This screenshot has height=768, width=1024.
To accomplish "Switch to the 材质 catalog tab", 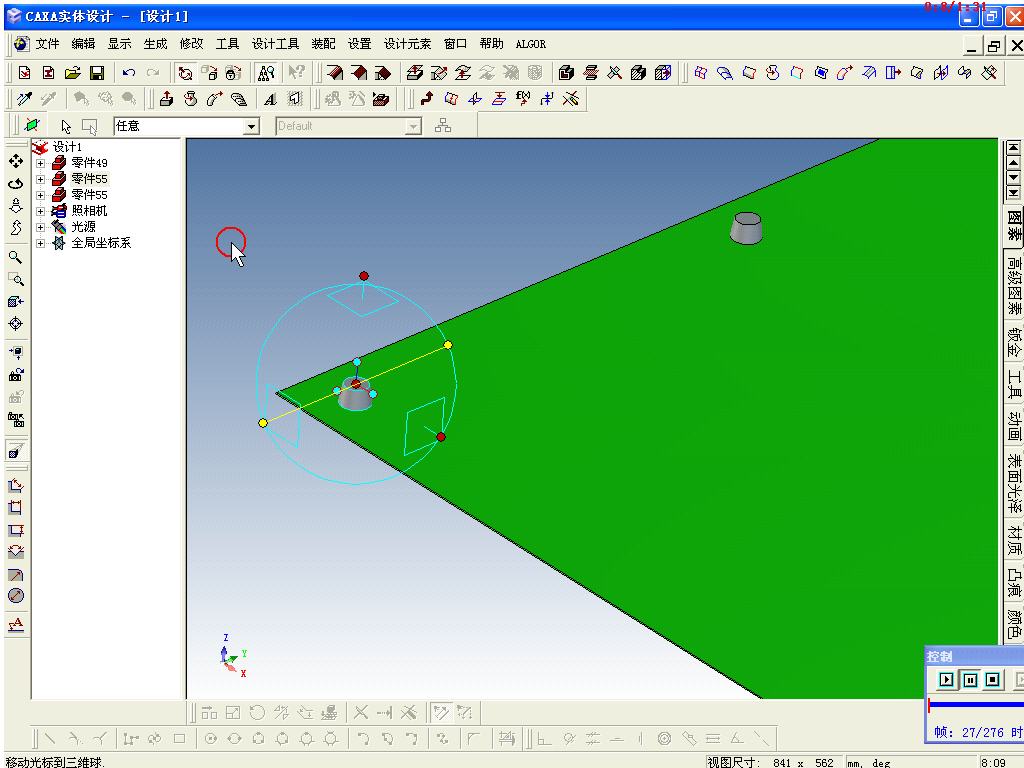I will point(1014,540).
